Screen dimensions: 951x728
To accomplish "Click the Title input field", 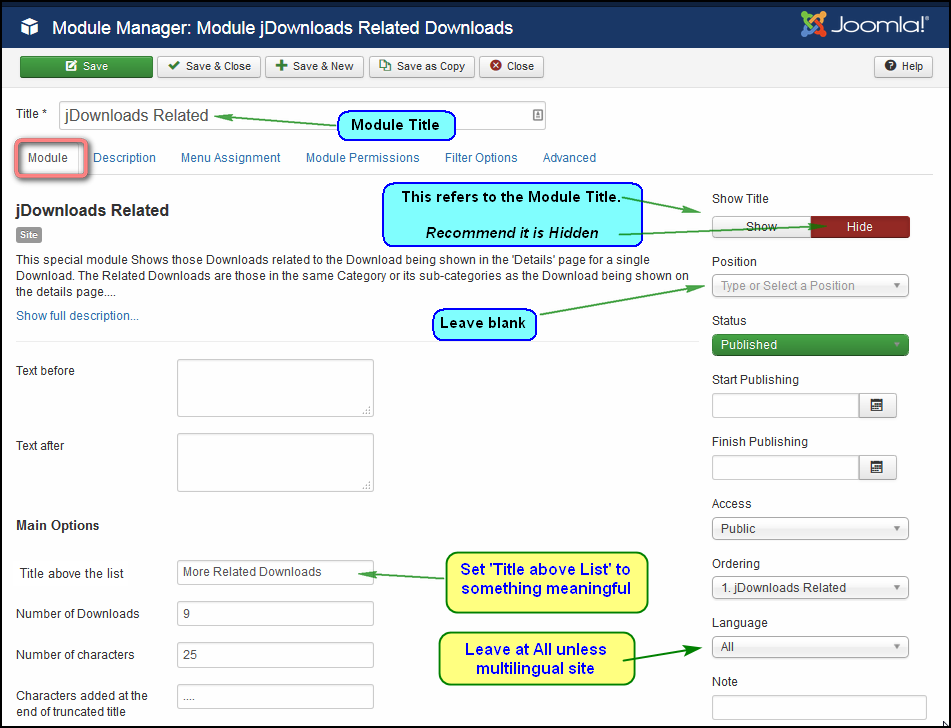I will pos(302,115).
